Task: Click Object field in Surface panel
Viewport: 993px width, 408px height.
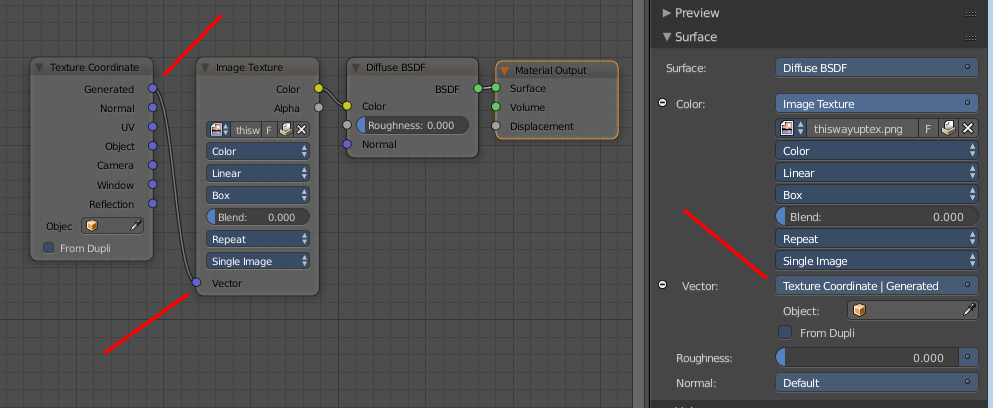Action: pyautogui.click(x=913, y=310)
